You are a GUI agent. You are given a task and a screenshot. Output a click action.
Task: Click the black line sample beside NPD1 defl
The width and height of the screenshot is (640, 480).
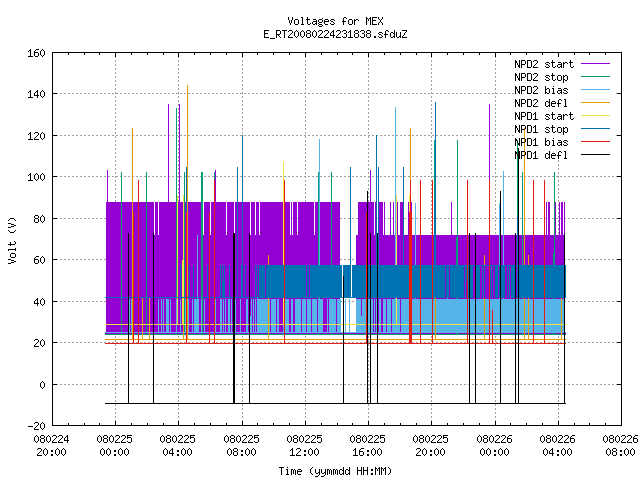click(x=596, y=155)
